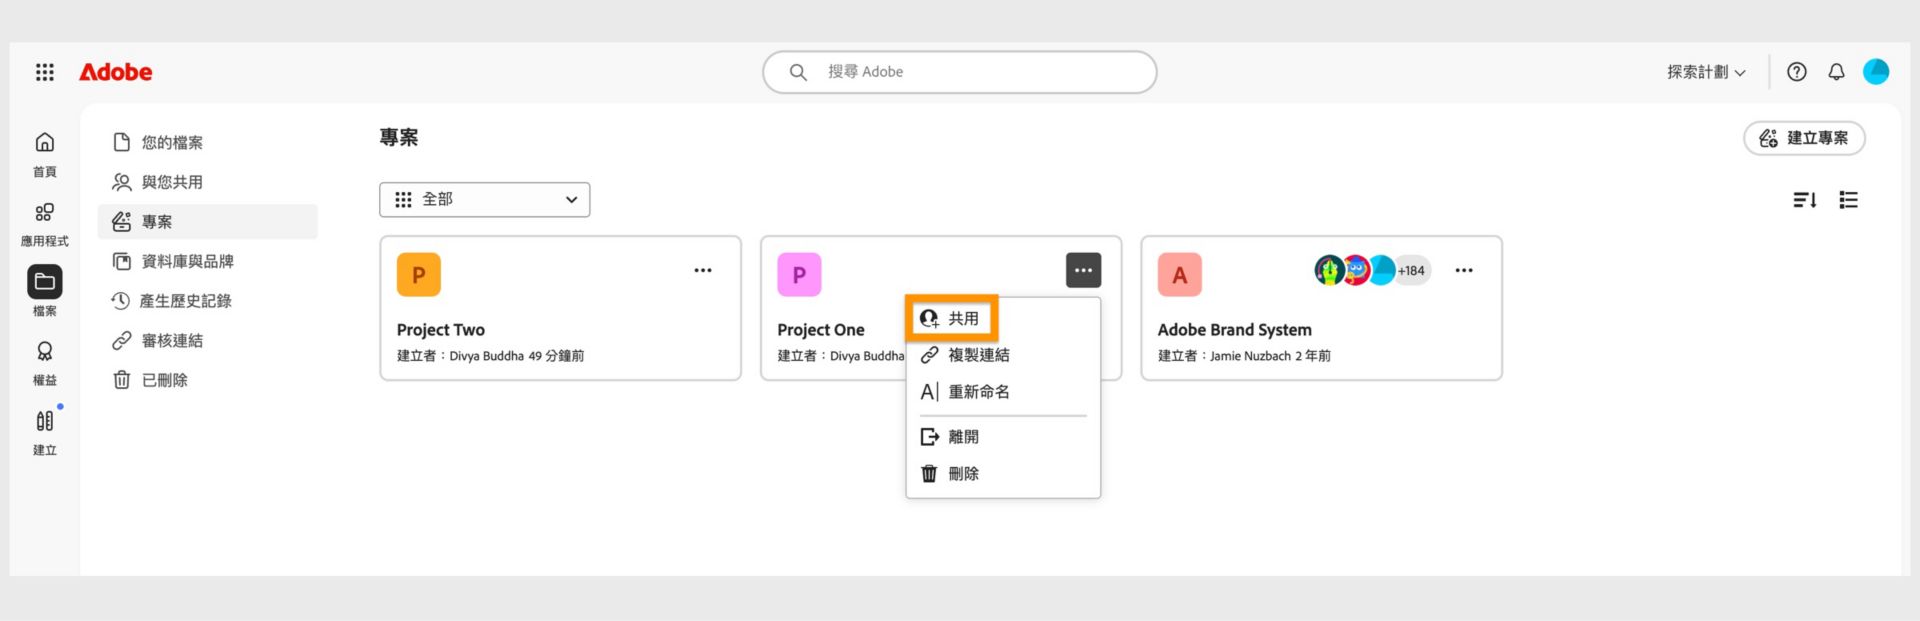This screenshot has width=1920, height=621.
Task: Click the Adobe logo
Action: 116,72
